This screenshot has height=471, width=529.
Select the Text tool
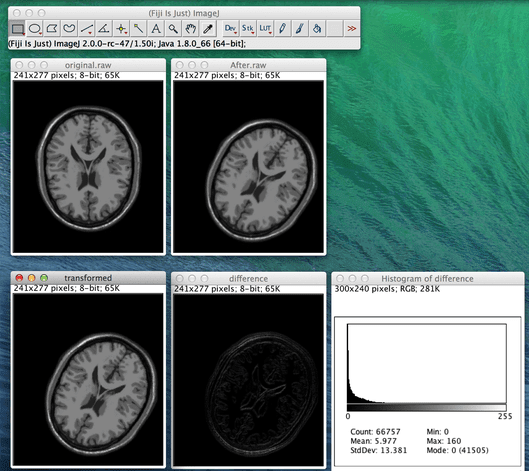coord(156,29)
